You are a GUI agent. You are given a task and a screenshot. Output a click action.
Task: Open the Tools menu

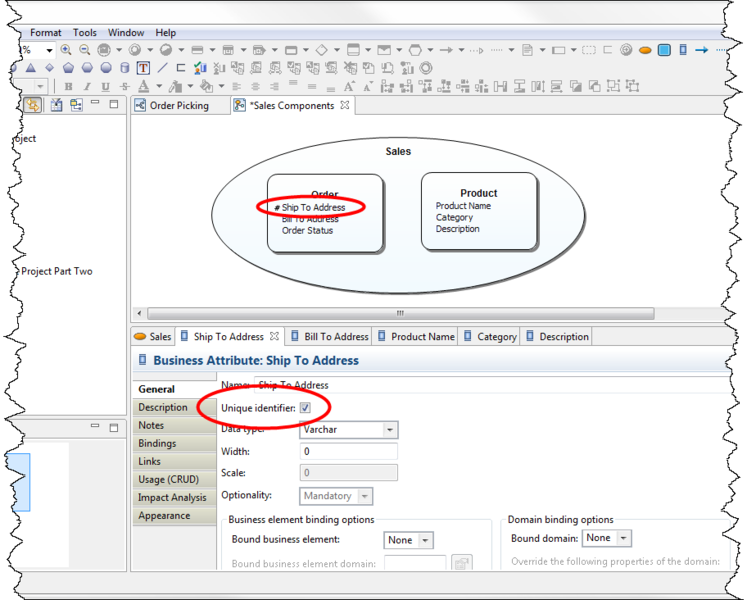(85, 32)
